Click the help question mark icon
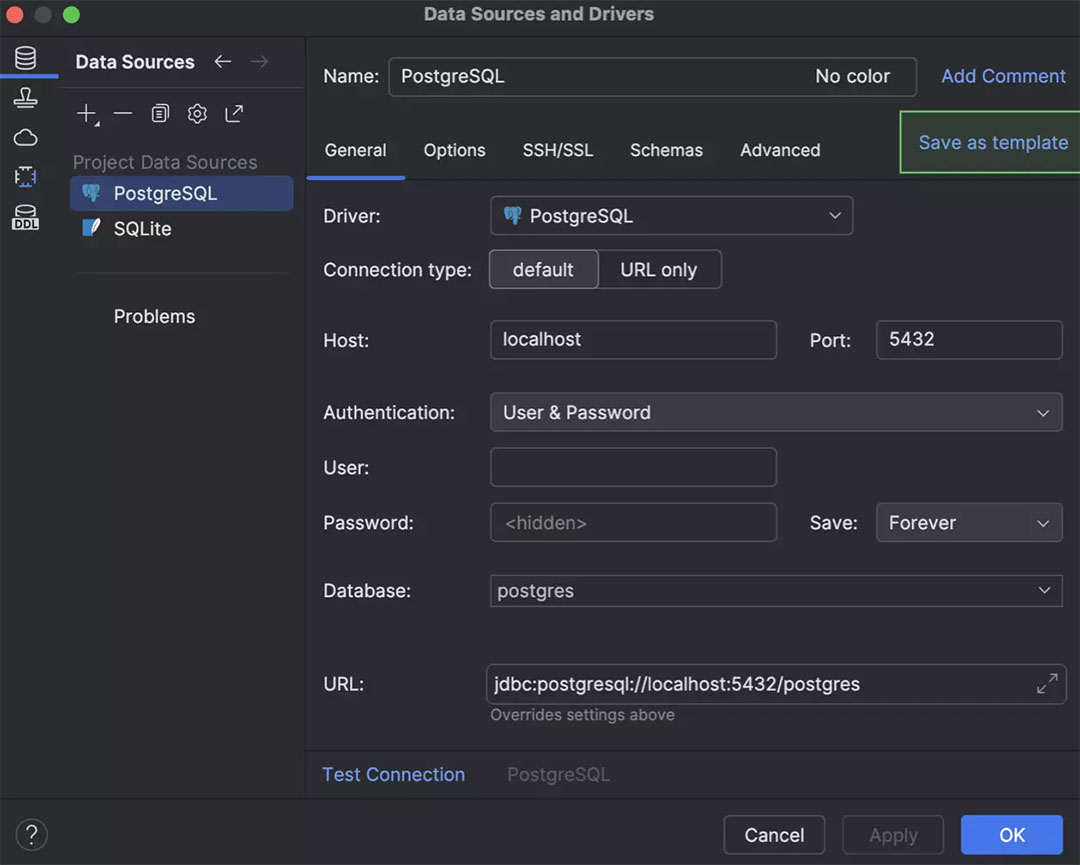The width and height of the screenshot is (1080, 865). pyautogui.click(x=31, y=834)
